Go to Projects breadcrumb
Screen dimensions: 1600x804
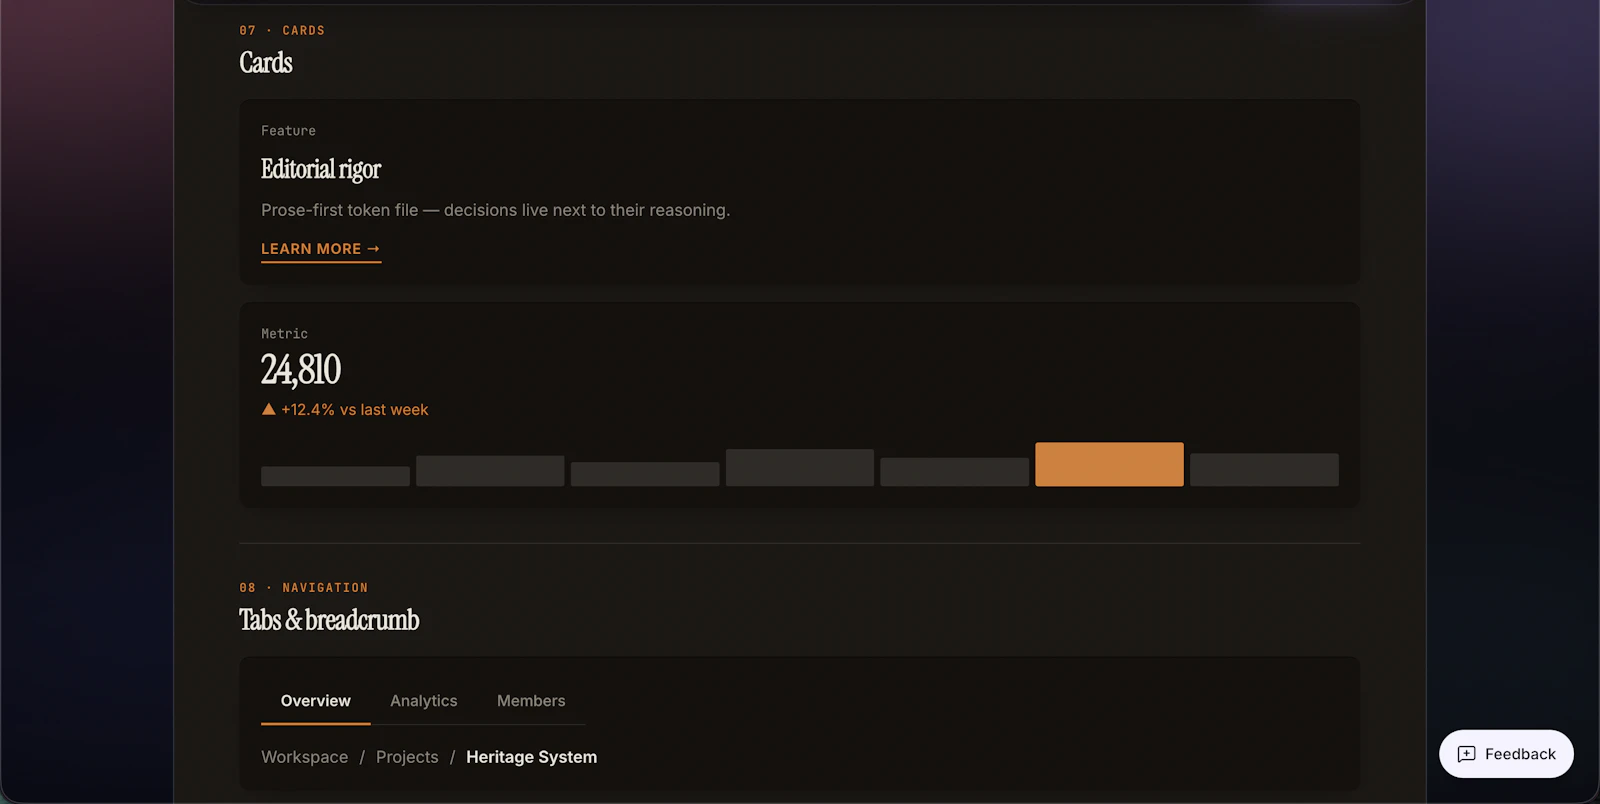pyautogui.click(x=407, y=757)
